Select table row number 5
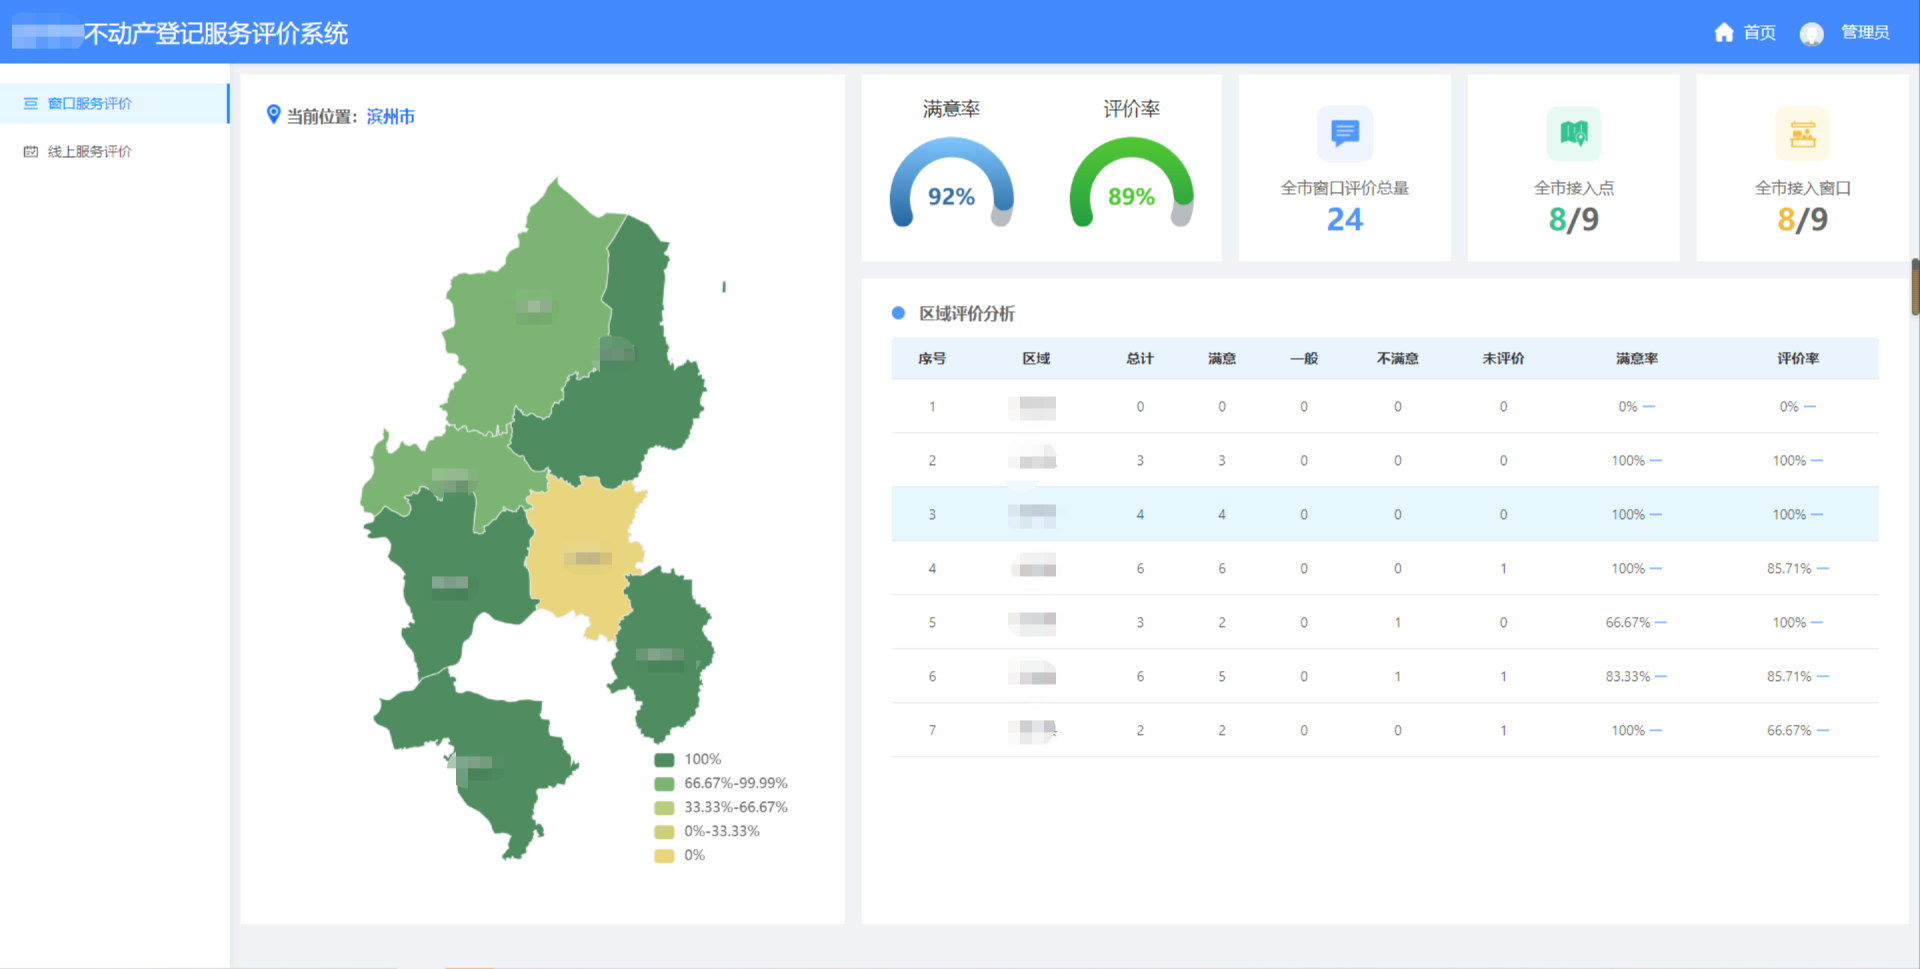1920x969 pixels. (x=1384, y=622)
